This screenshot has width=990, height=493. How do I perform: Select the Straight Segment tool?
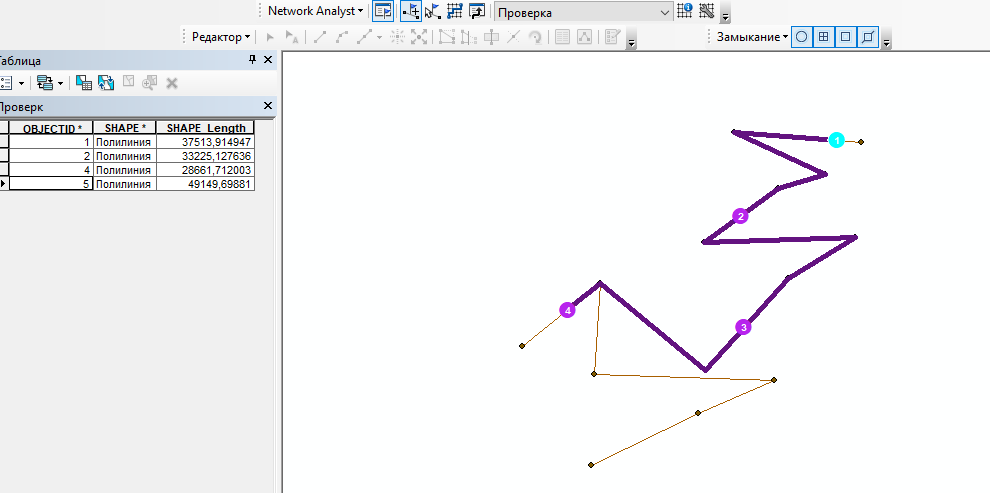320,37
